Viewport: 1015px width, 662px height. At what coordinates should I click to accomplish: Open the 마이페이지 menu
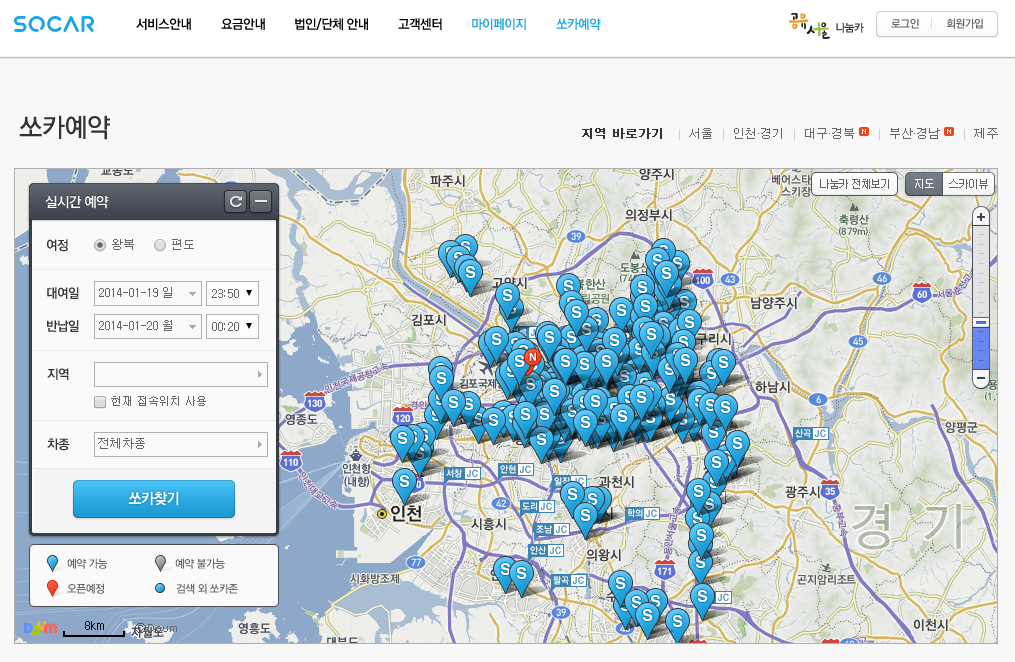(499, 24)
